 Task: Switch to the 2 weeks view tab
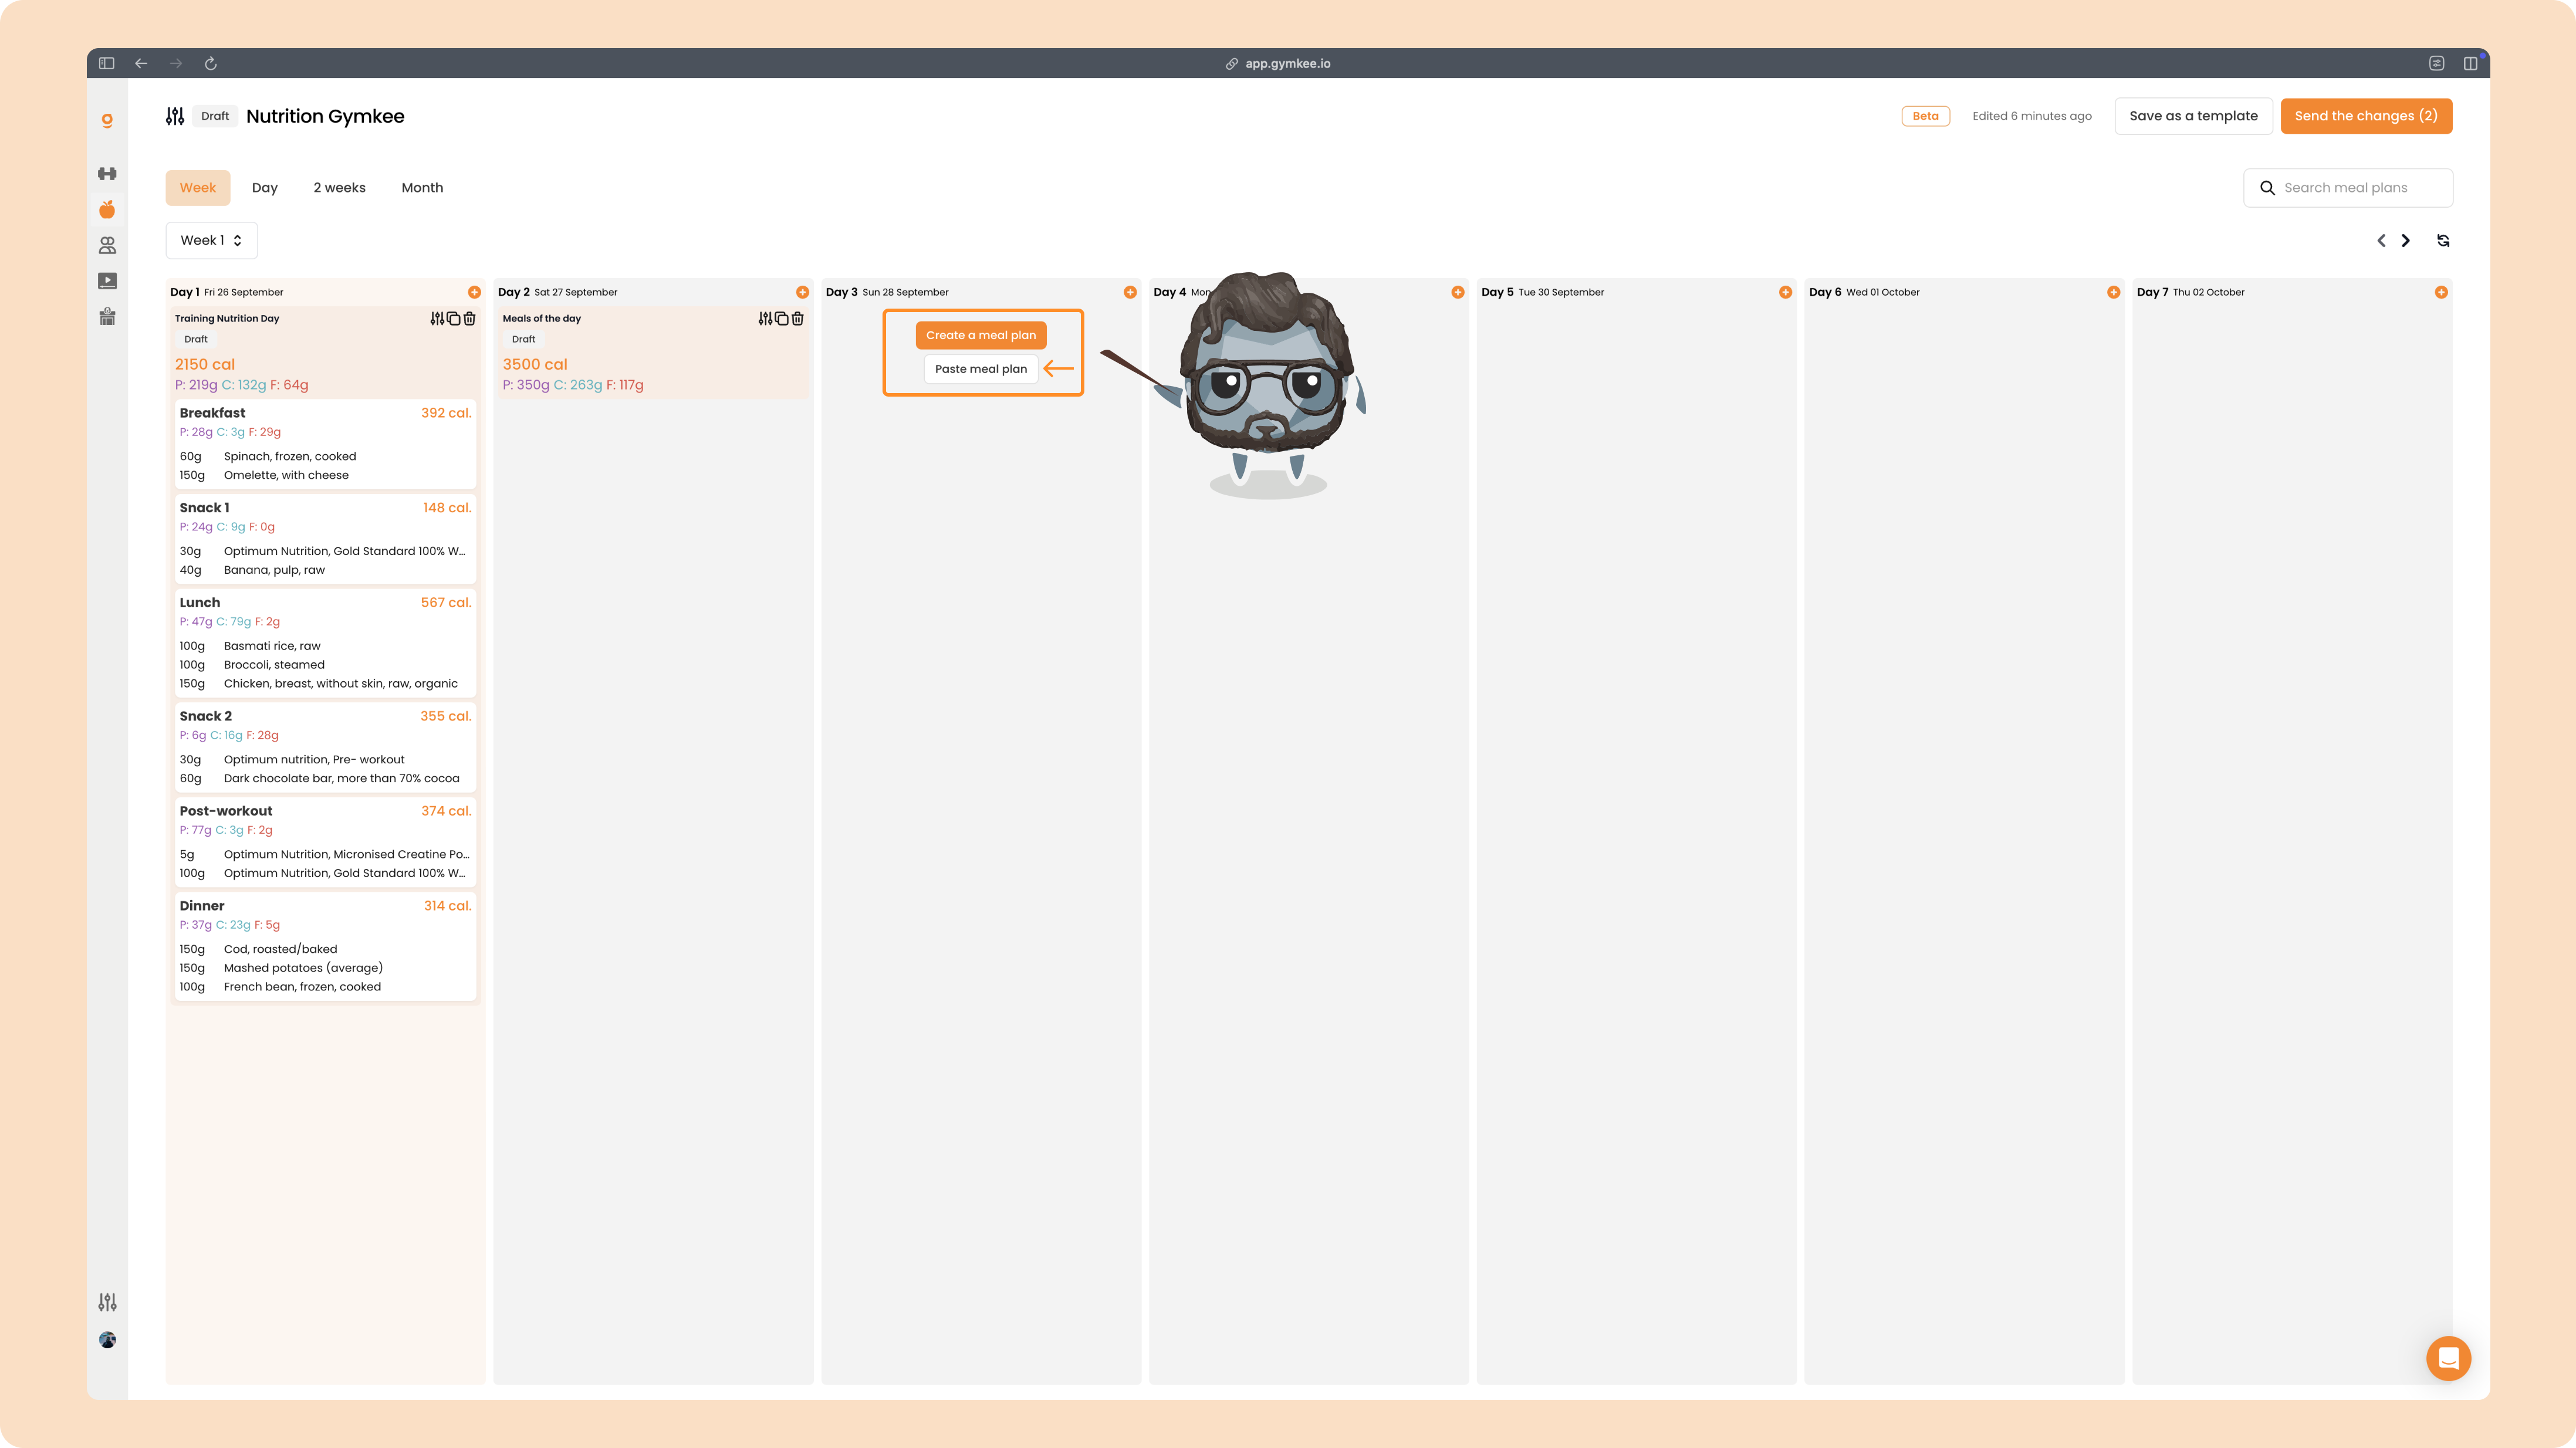coord(339,188)
